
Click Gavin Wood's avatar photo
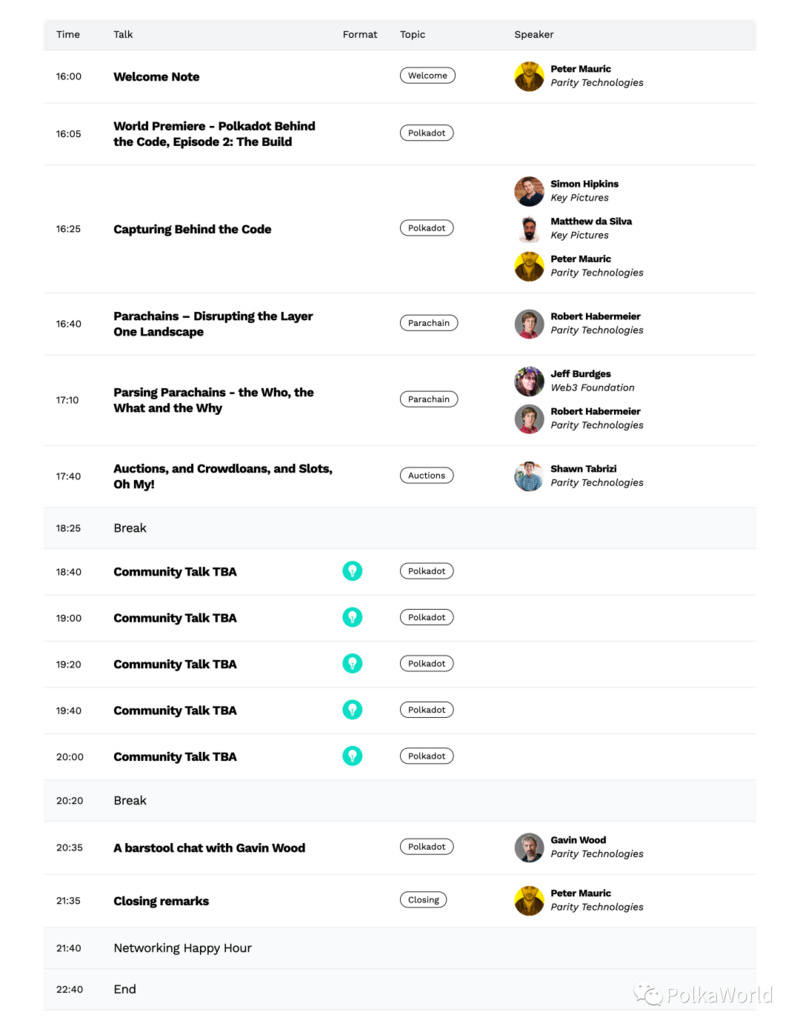[529, 847]
